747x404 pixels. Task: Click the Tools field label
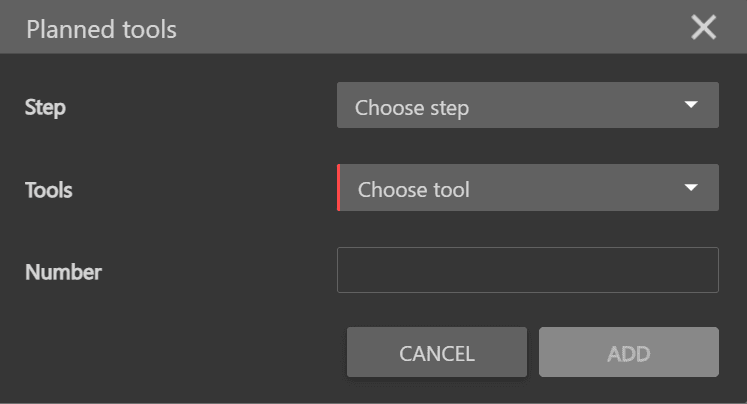48,189
